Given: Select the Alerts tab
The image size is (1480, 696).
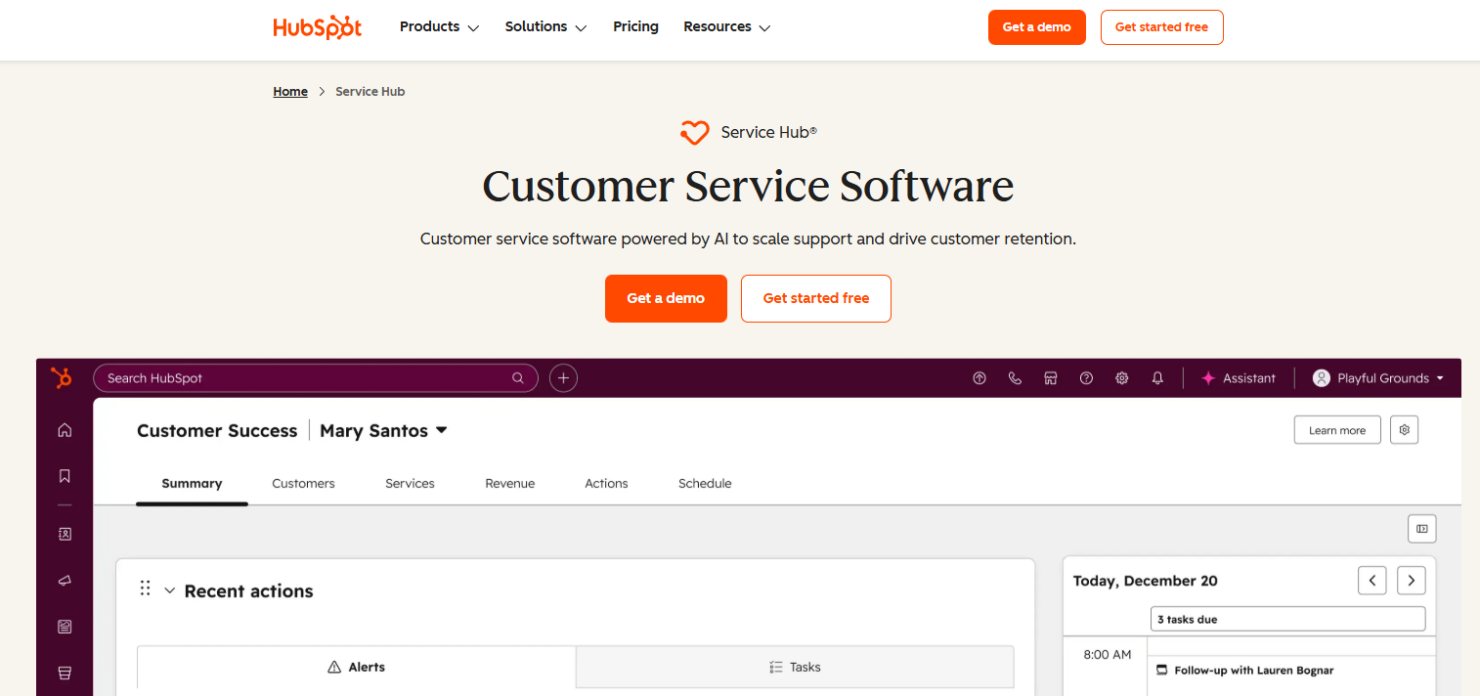Looking at the screenshot, I should click(356, 667).
